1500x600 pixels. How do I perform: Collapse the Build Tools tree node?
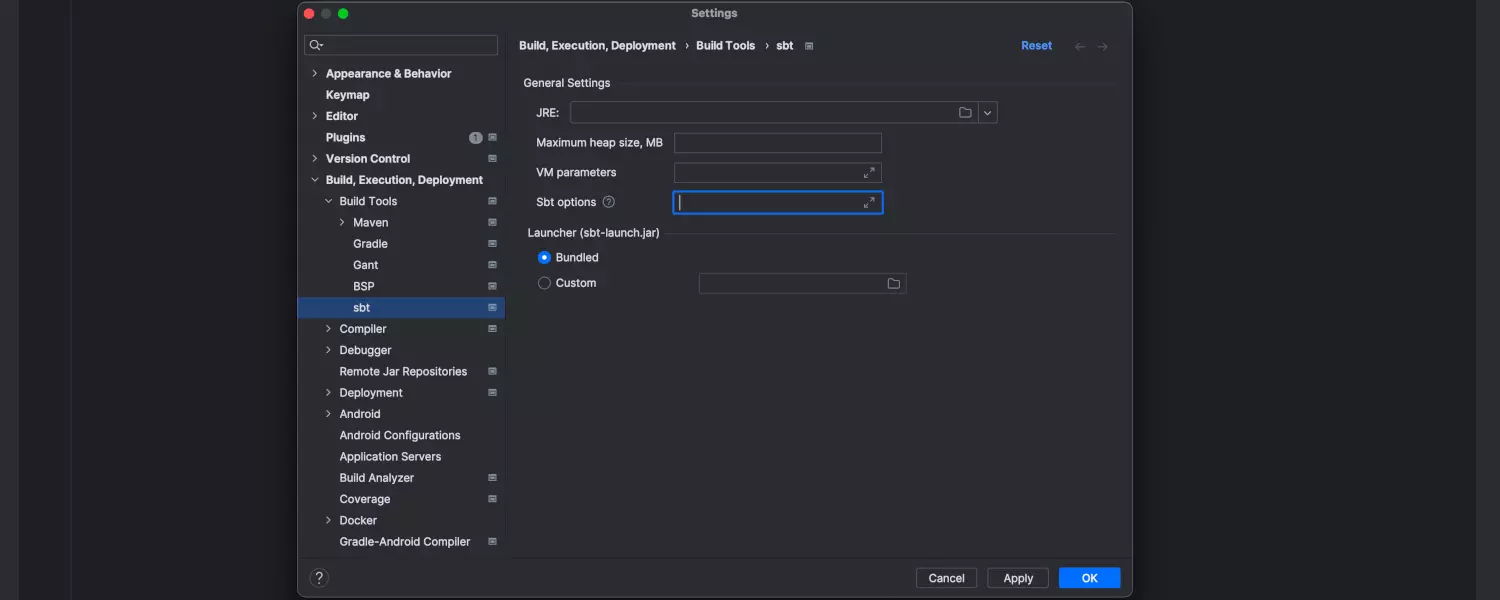coord(329,202)
